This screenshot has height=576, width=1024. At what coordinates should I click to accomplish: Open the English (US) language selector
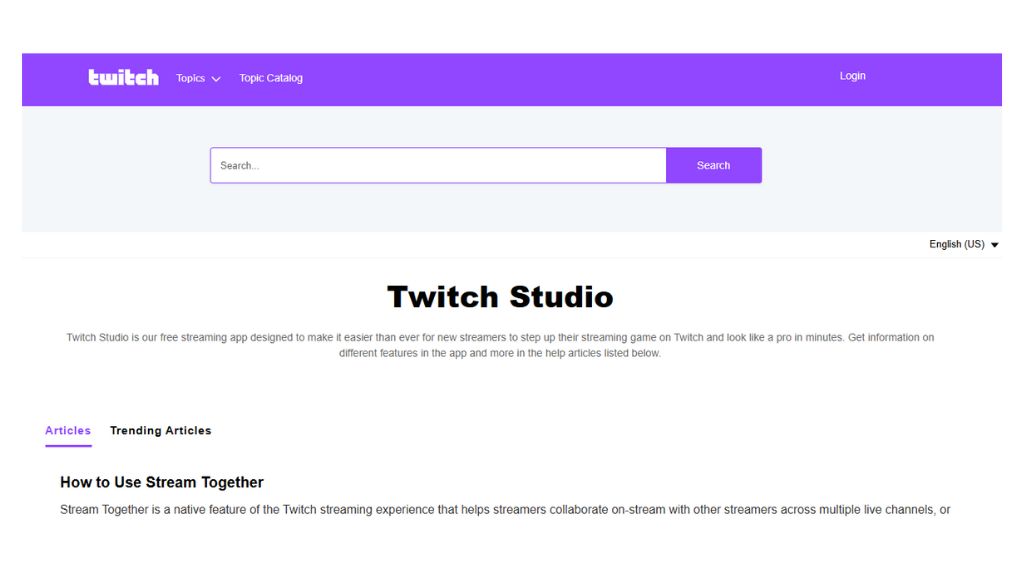(957, 244)
